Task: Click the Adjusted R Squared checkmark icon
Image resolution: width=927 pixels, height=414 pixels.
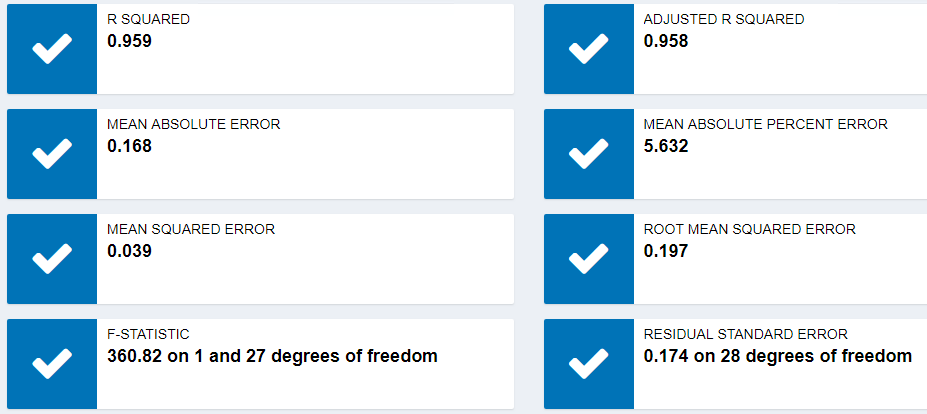Action: coord(588,49)
